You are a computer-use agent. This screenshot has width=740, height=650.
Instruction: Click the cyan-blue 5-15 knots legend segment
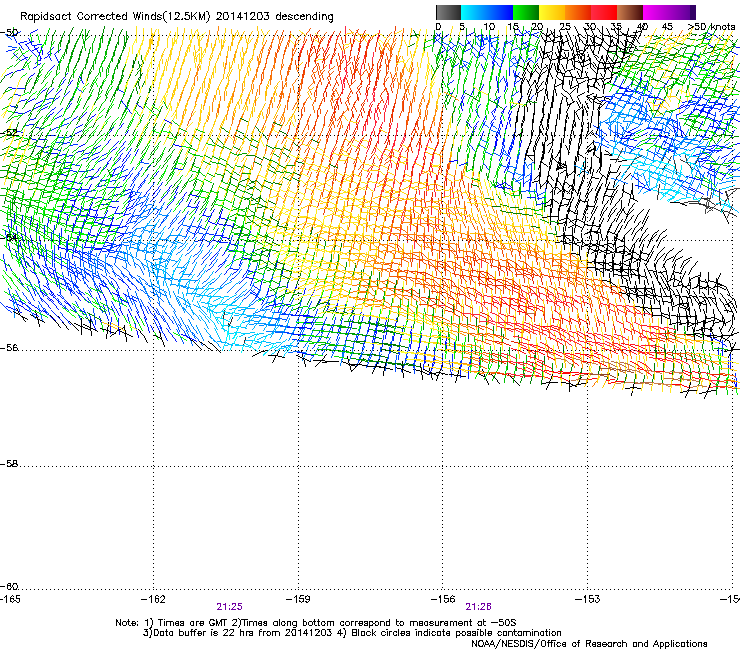(487, 12)
